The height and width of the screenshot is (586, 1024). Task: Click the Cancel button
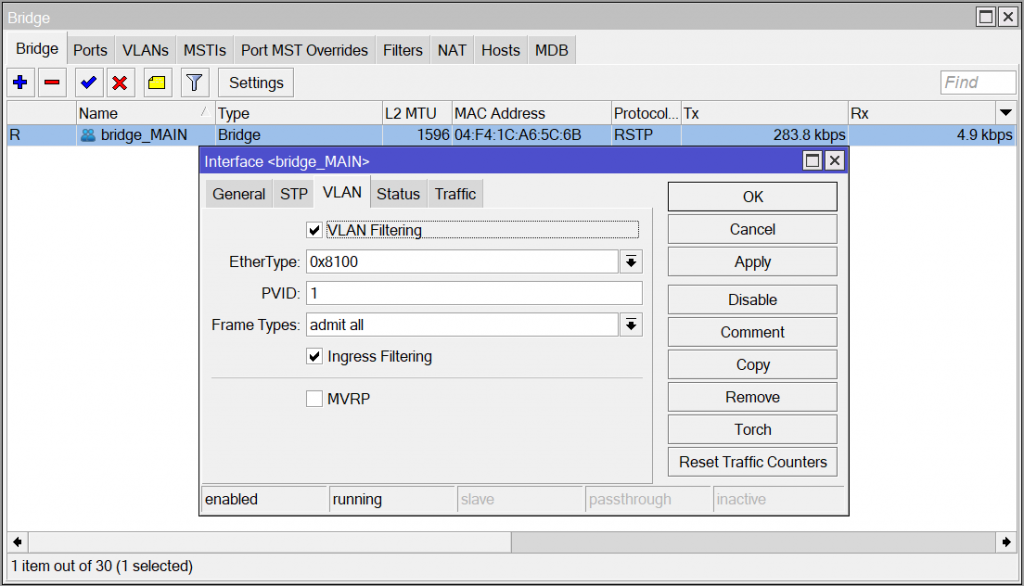[752, 229]
